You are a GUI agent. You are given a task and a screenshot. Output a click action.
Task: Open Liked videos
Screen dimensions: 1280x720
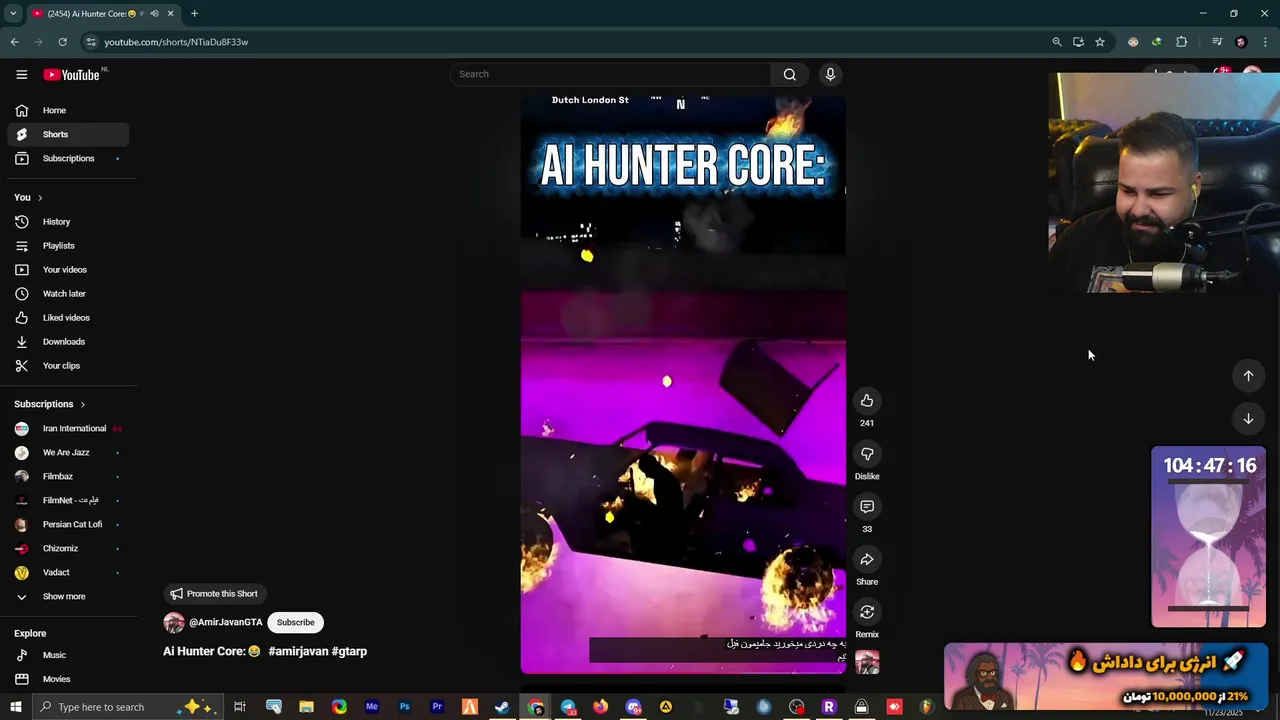pyautogui.click(x=68, y=318)
